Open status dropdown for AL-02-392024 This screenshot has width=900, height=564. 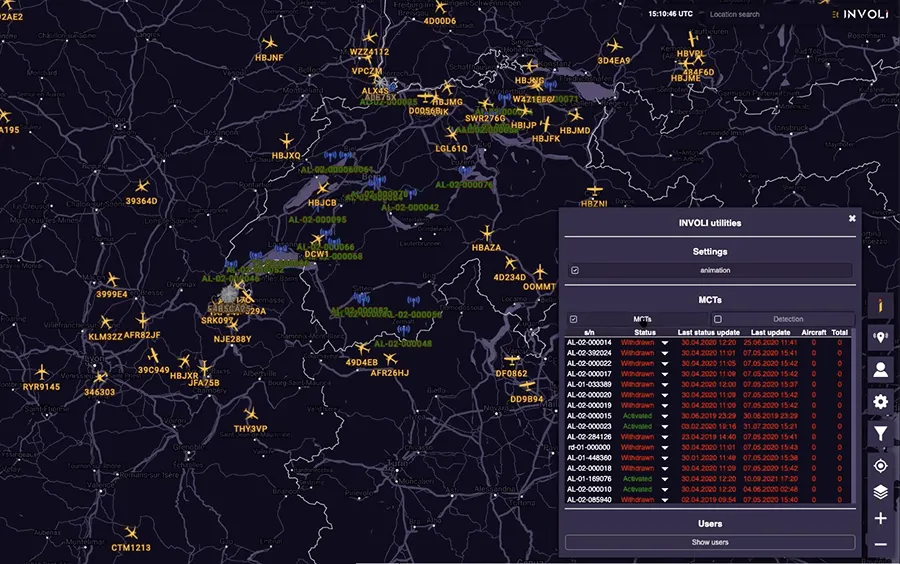(x=665, y=353)
